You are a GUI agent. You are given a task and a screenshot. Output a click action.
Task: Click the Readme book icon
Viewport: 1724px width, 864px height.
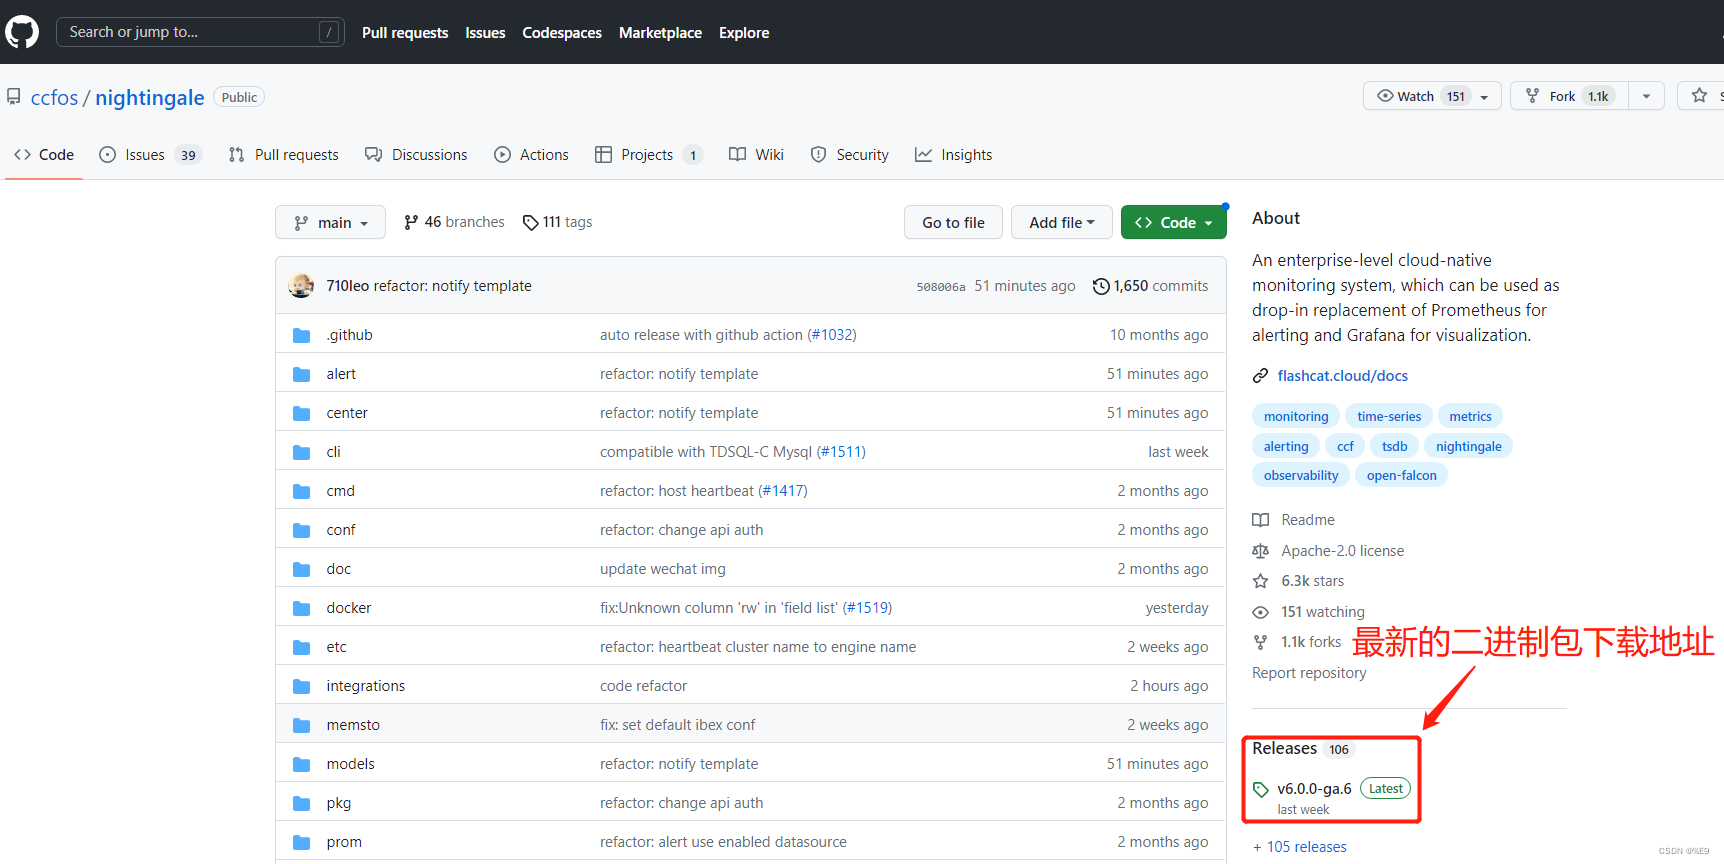[x=1261, y=520]
